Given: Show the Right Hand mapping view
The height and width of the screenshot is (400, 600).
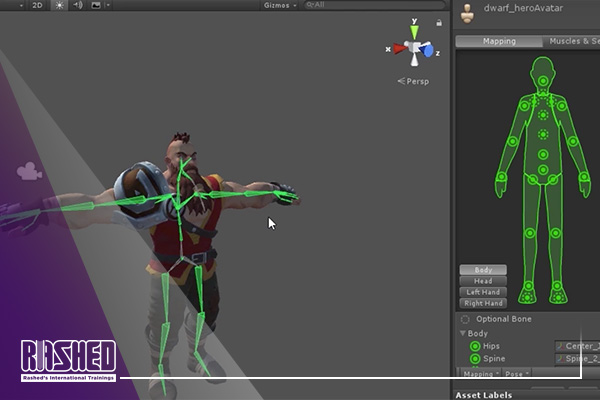Looking at the screenshot, I should (x=483, y=303).
